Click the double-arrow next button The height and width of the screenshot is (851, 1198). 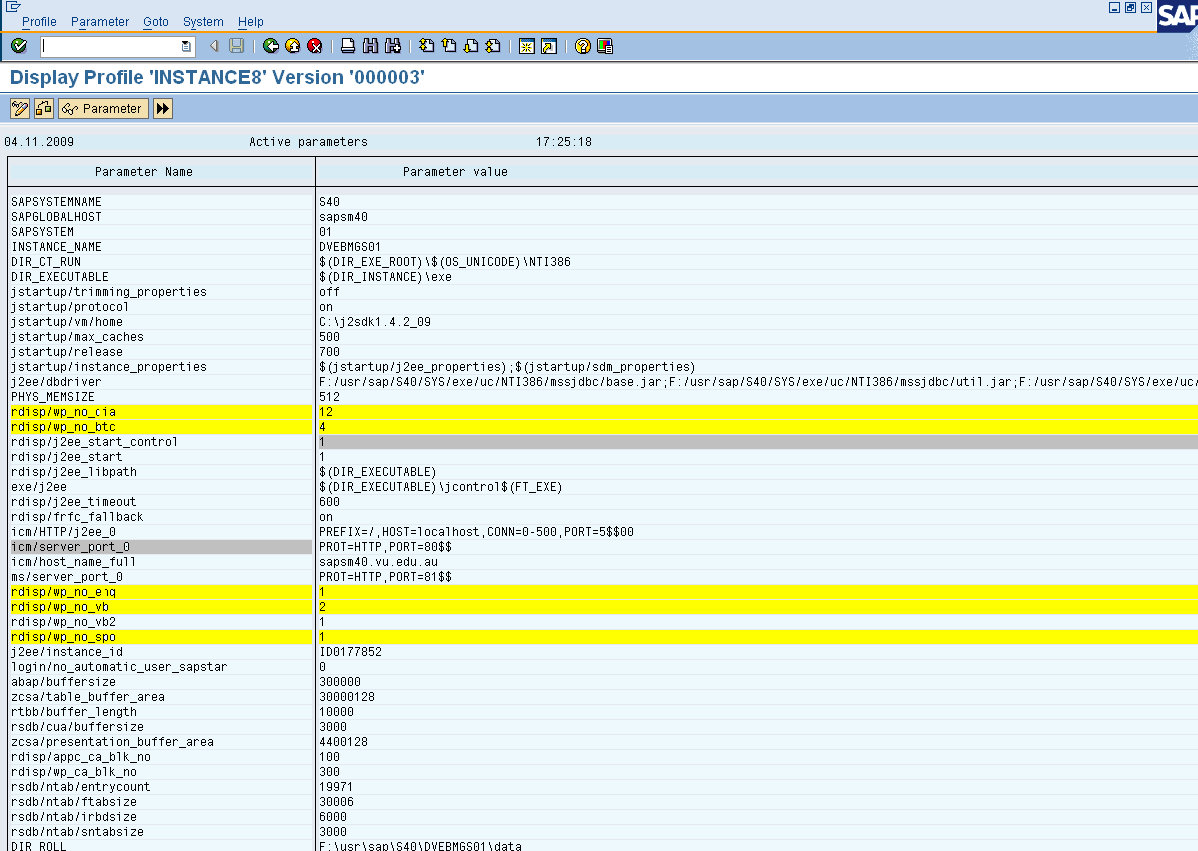point(163,108)
